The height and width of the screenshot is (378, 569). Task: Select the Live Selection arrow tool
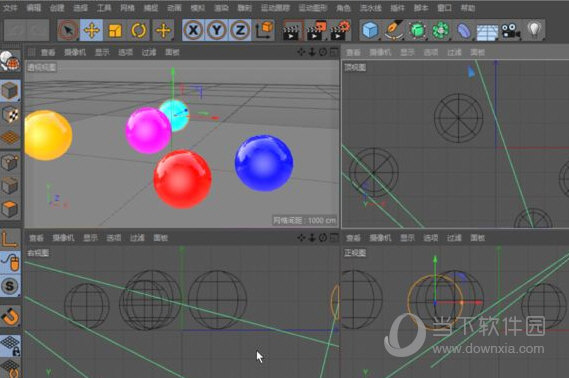(x=69, y=30)
